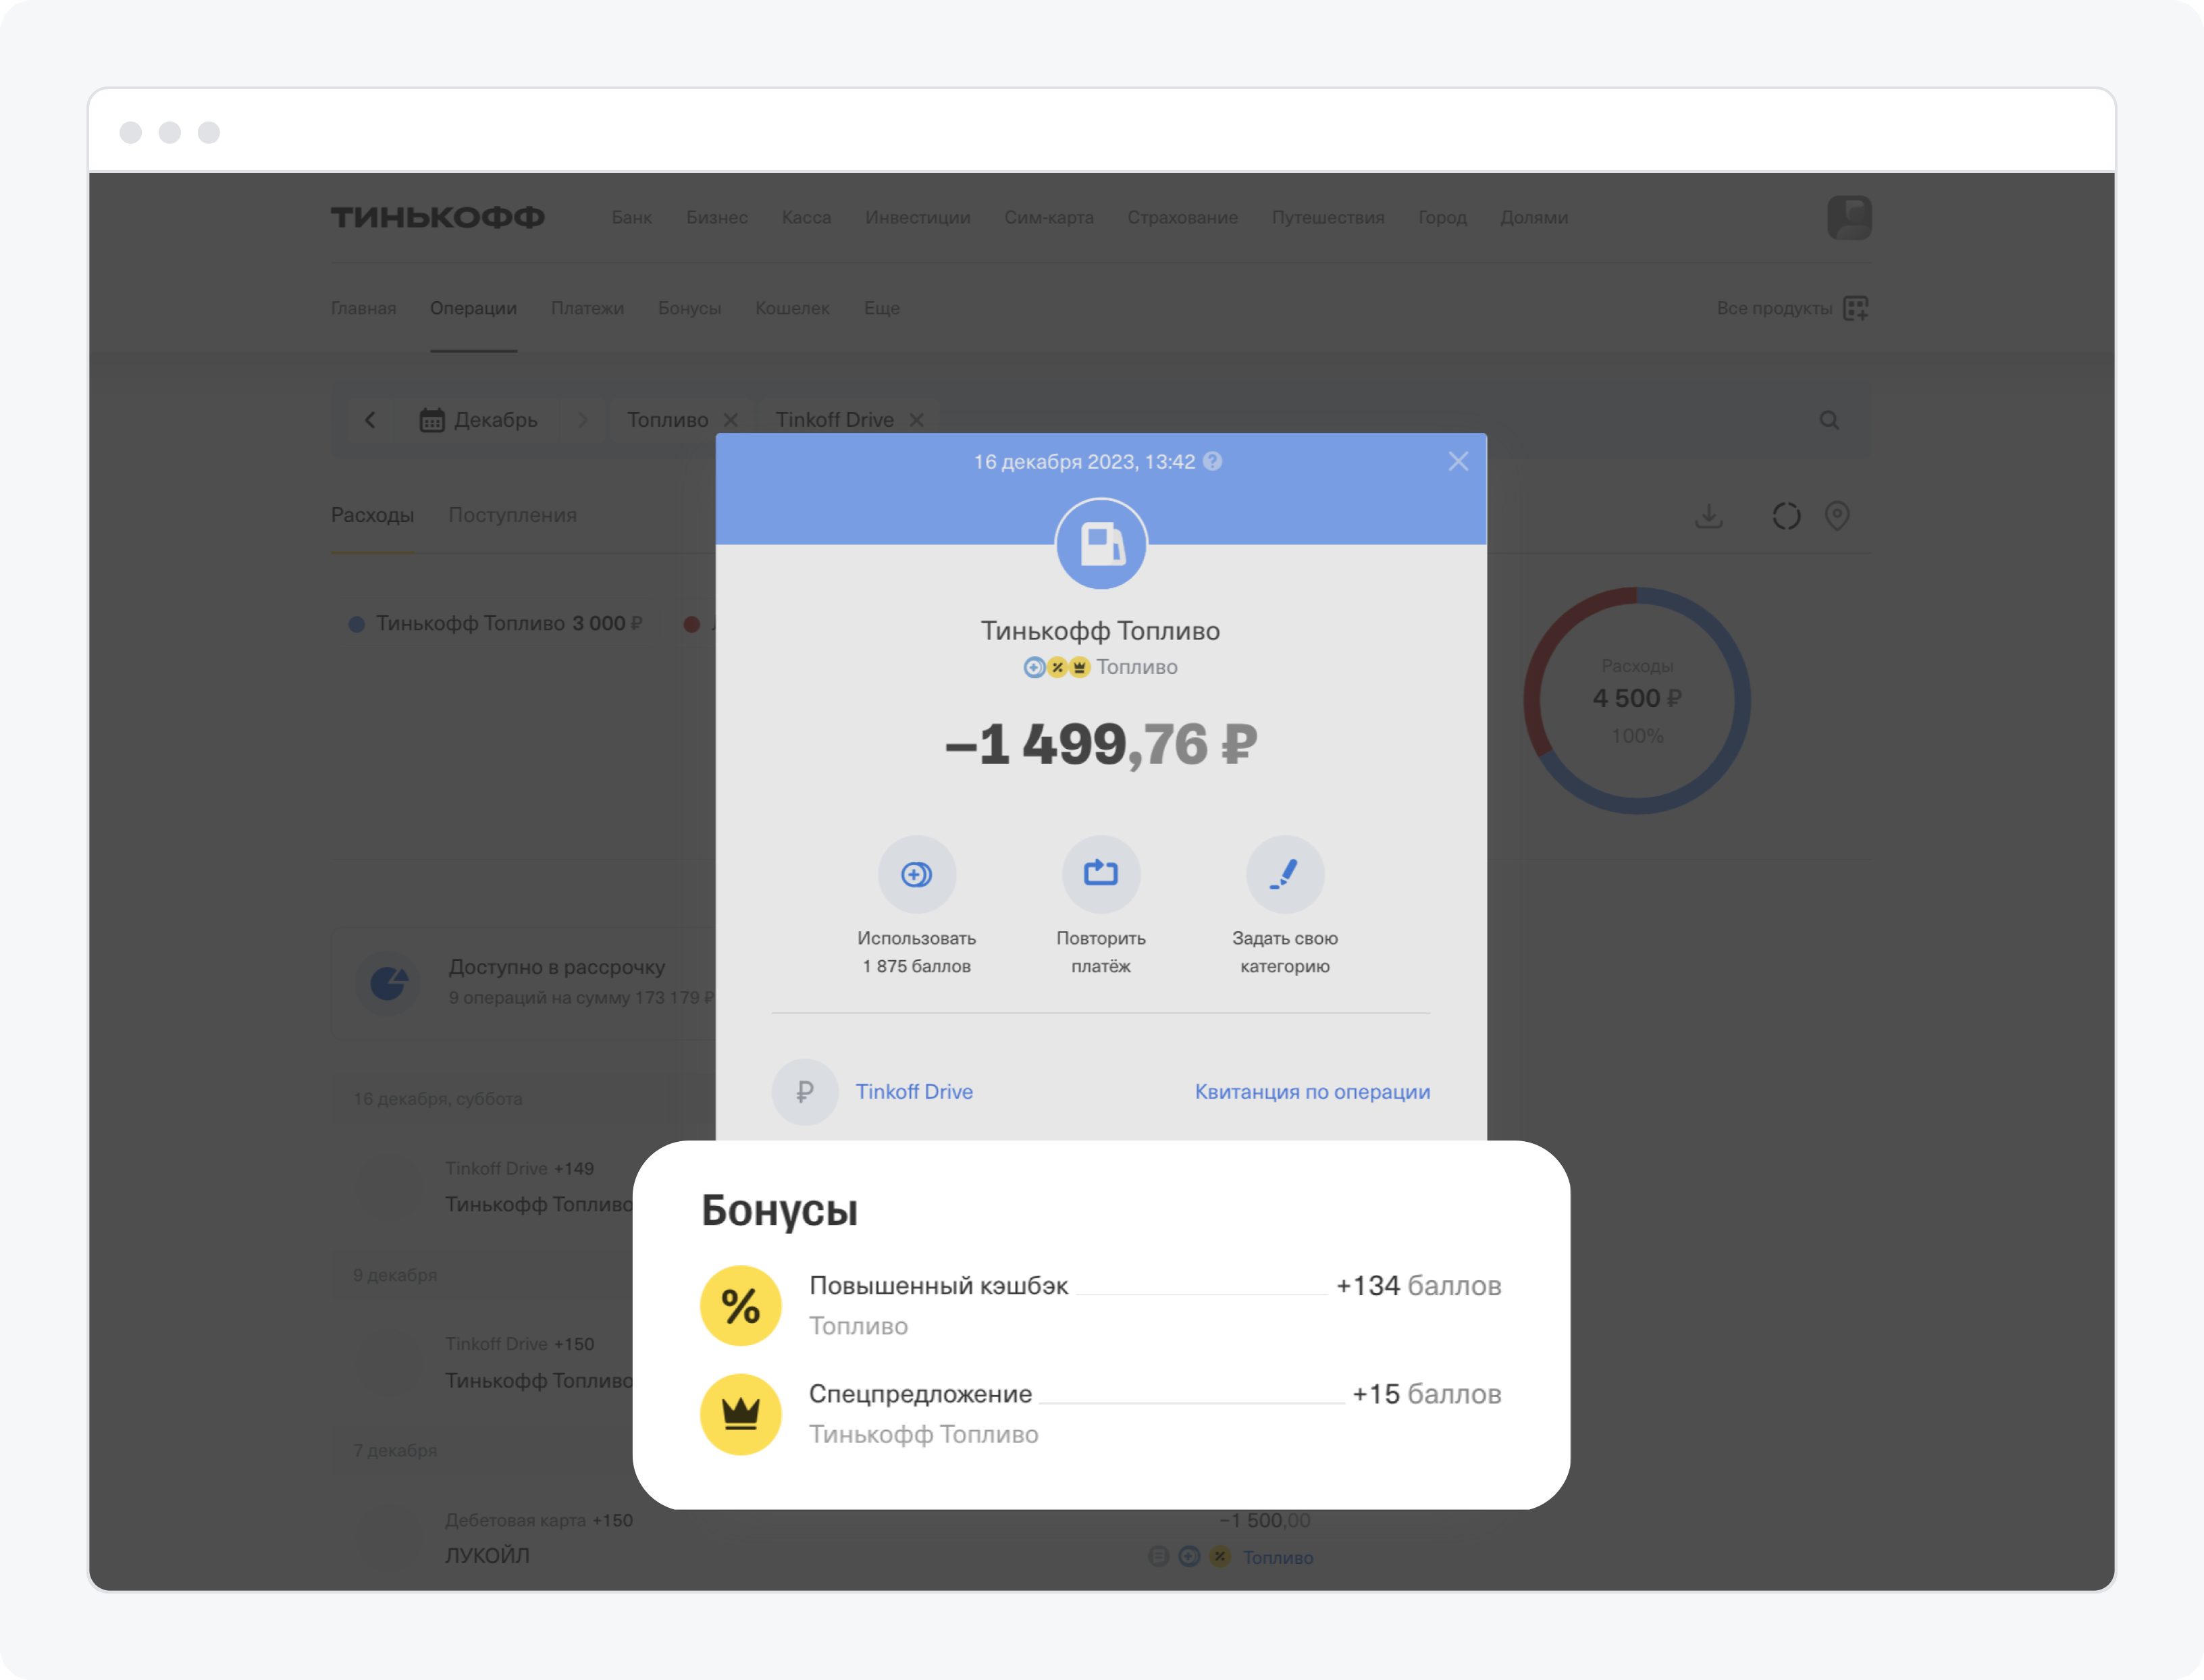Remove the Tinkoff Drive filter chip

916,420
